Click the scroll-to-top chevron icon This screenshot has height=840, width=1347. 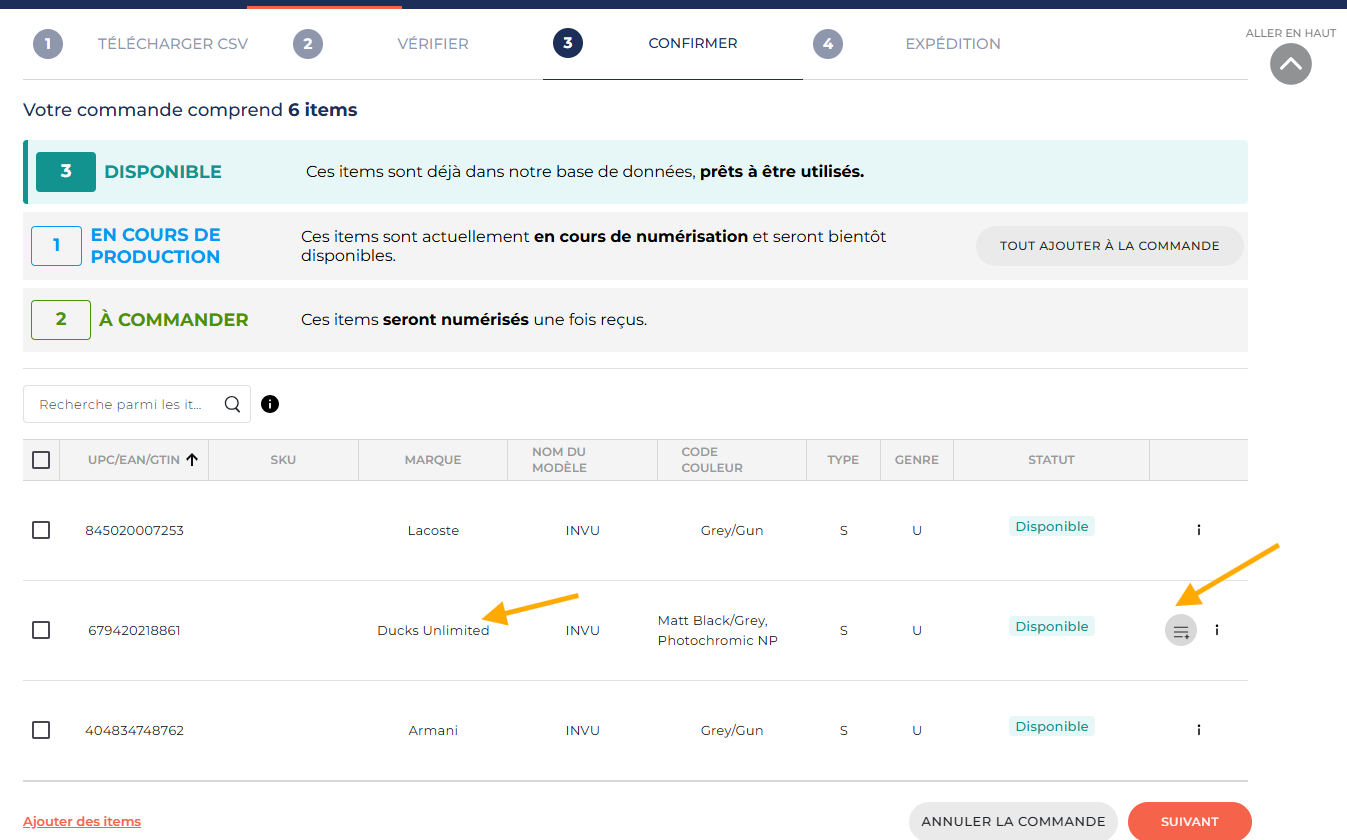click(1290, 64)
